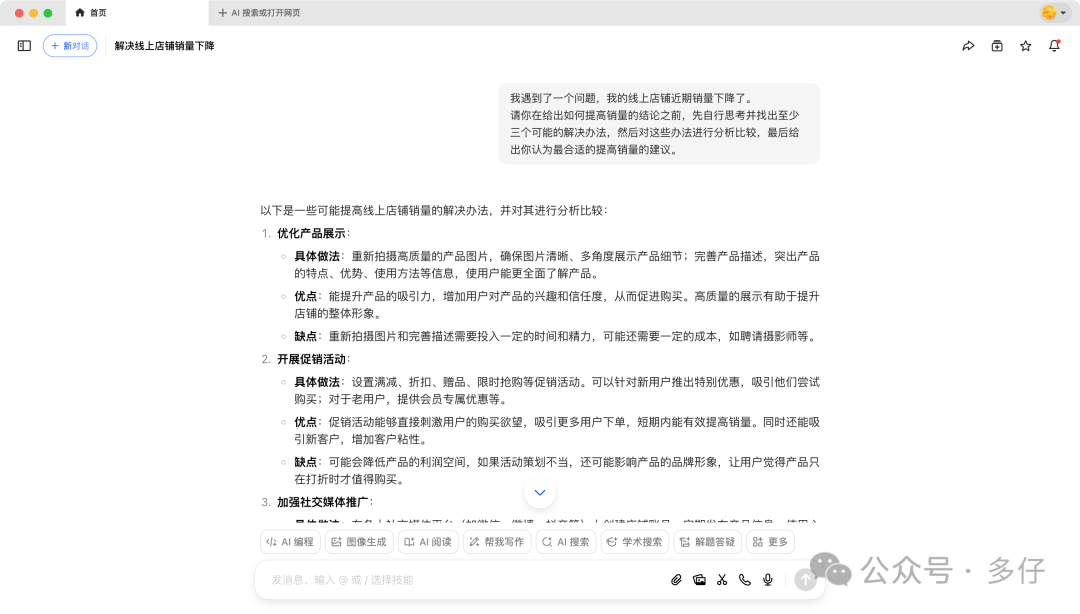
Task: Click the send arrow button
Action: click(805, 580)
